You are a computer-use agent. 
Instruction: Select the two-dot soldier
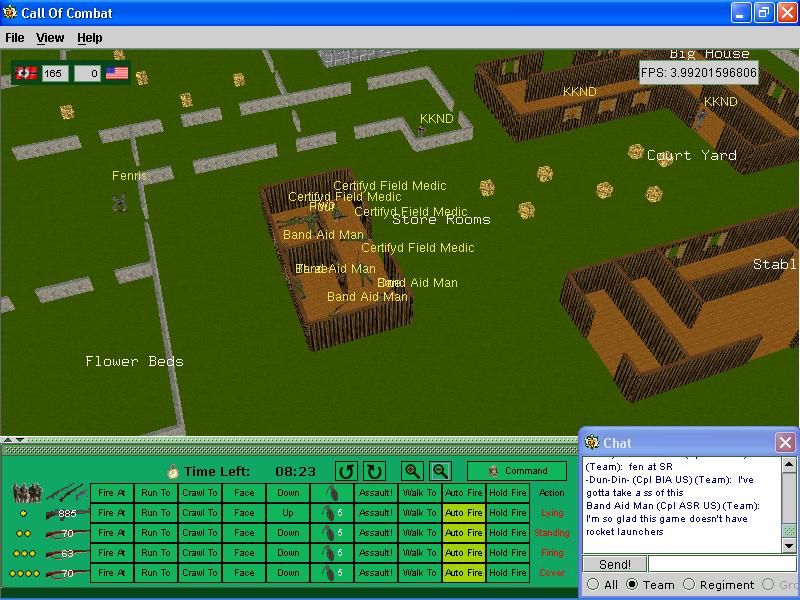[23, 533]
